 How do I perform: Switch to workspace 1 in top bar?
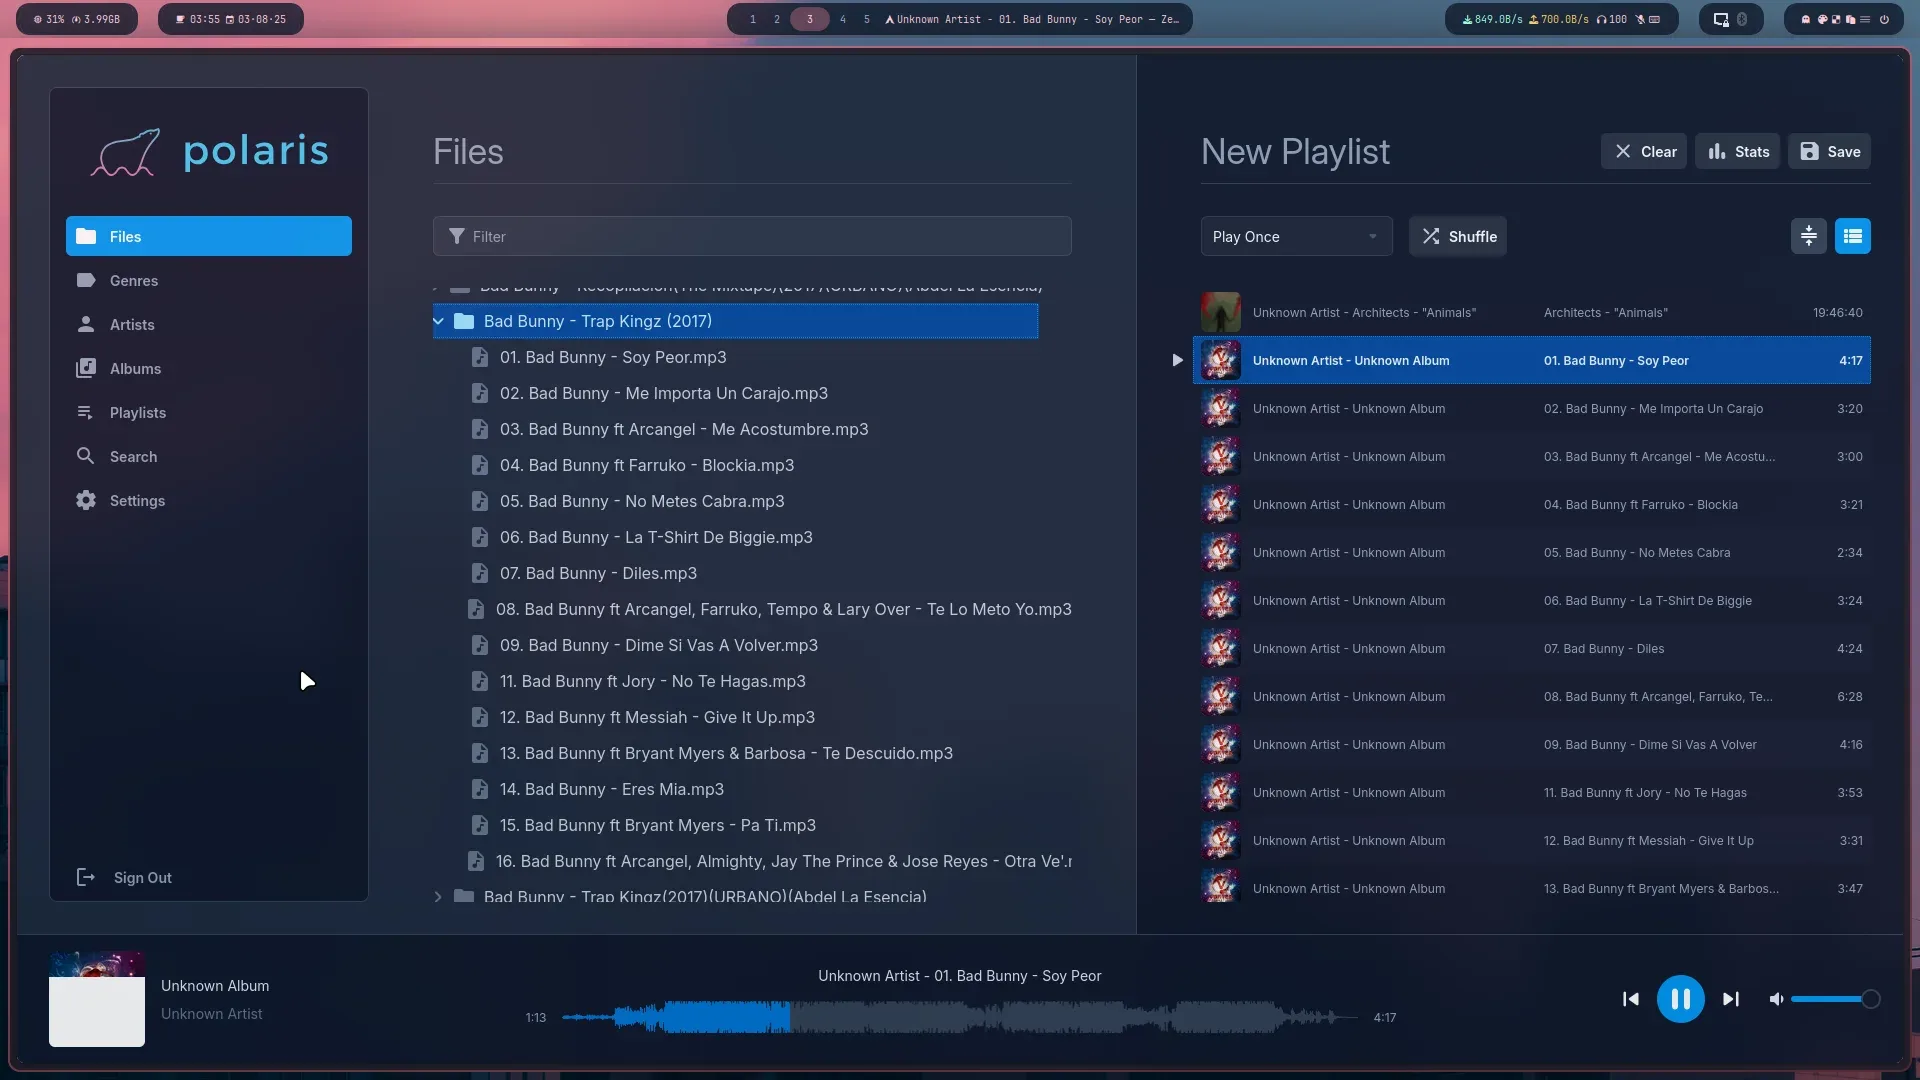tap(753, 19)
